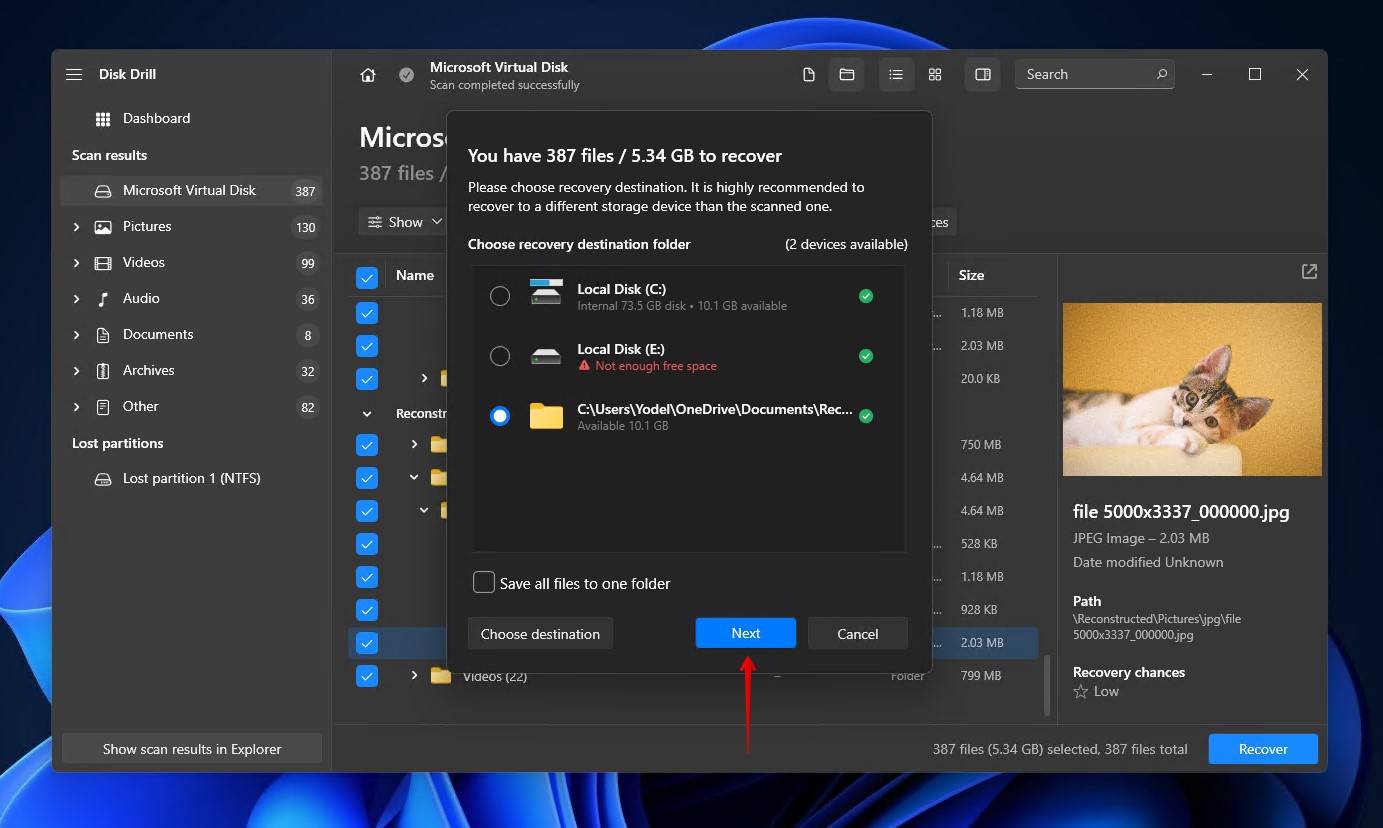Select grid view layout icon
Screen dimensions: 1383x828
(x=935, y=75)
